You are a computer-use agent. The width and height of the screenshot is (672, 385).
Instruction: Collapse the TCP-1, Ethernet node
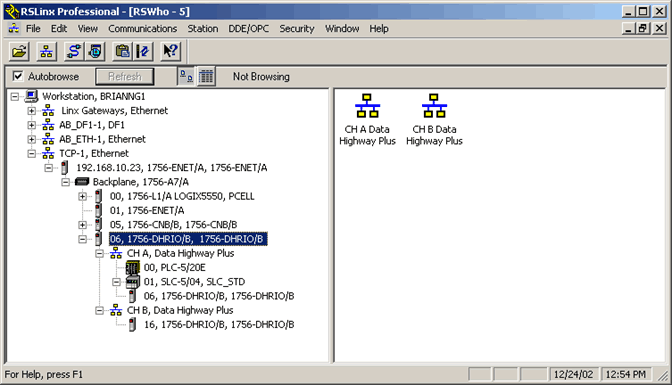click(x=32, y=153)
